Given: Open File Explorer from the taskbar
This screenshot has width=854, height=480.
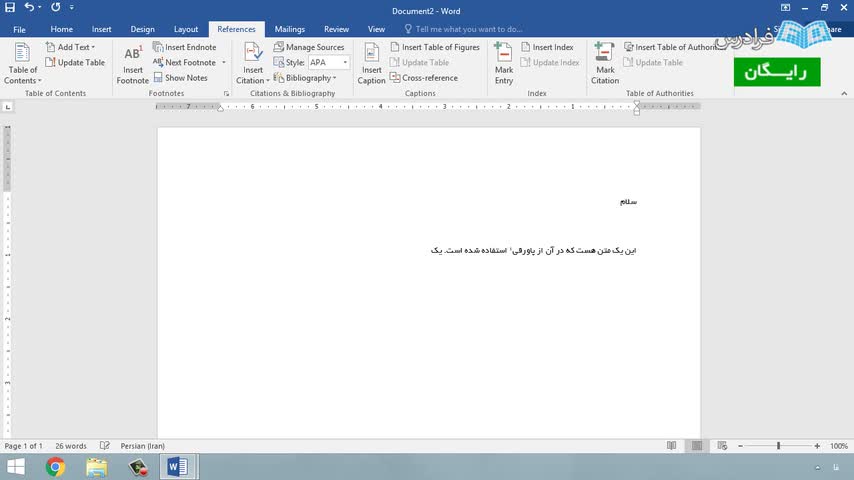Looking at the screenshot, I should pyautogui.click(x=96, y=467).
